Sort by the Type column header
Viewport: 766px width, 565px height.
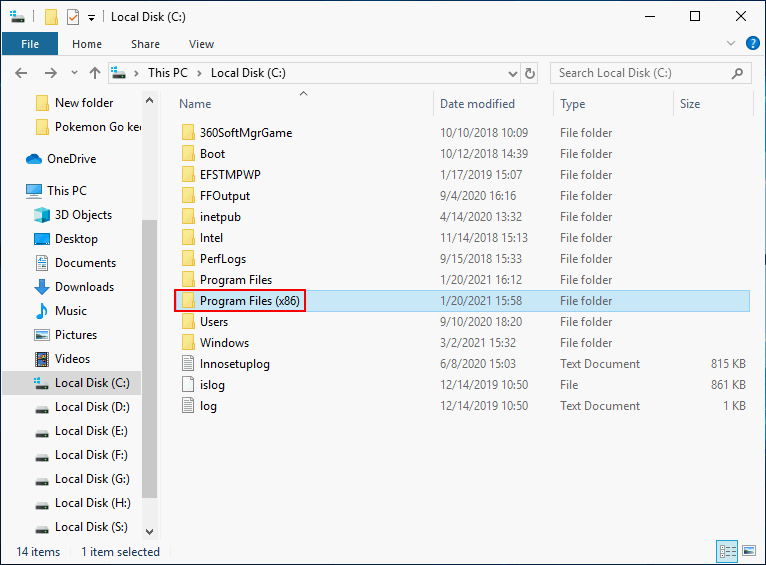tap(573, 104)
